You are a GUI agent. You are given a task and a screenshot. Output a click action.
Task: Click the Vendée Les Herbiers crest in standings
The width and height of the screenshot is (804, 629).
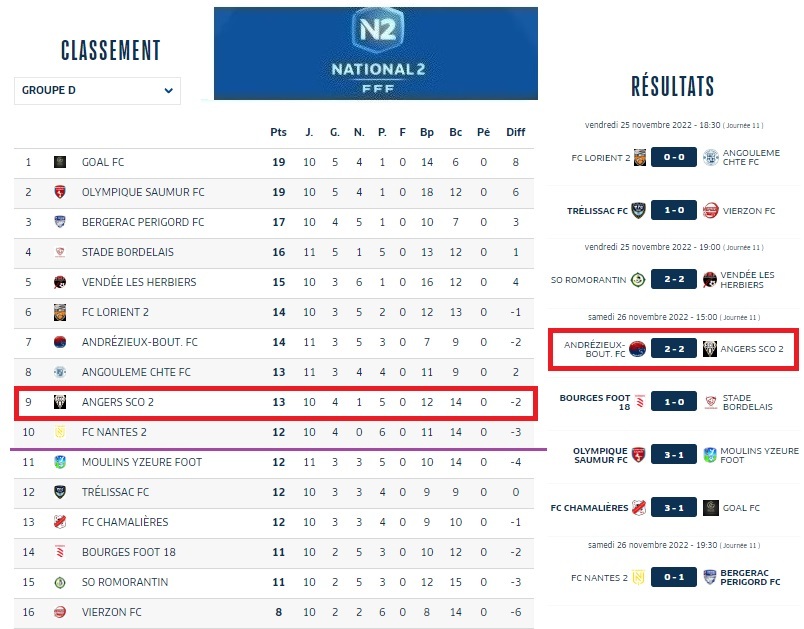(60, 282)
